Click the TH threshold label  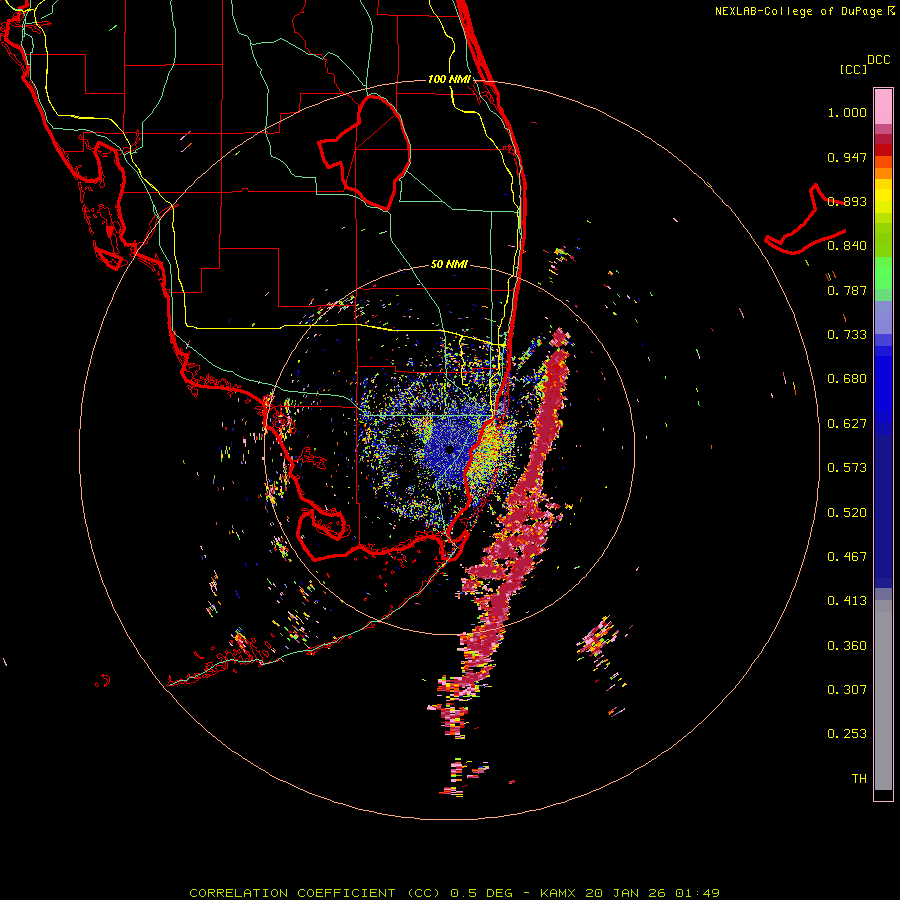pyautogui.click(x=859, y=779)
